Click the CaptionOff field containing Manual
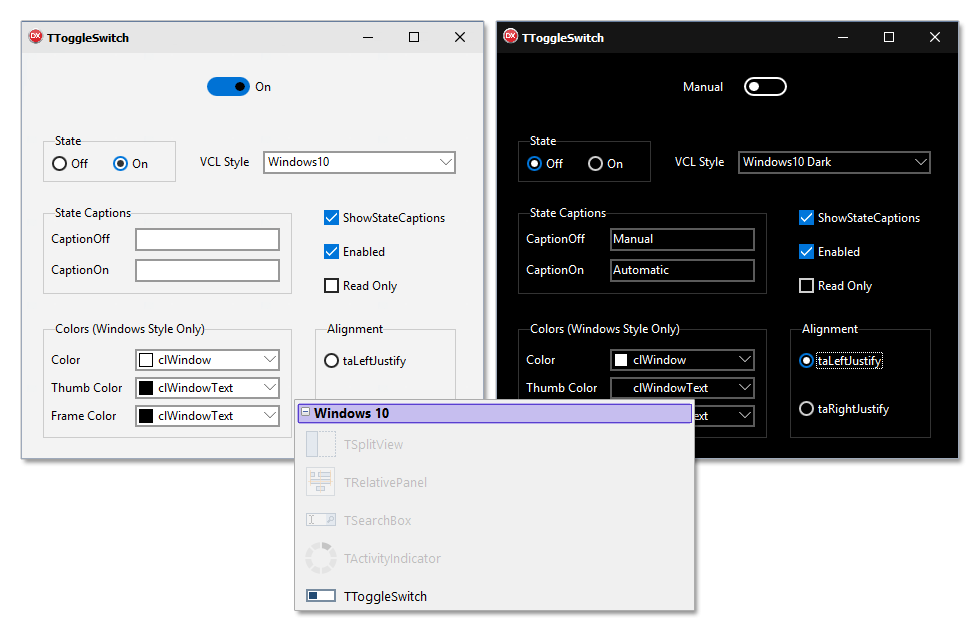The height and width of the screenshot is (622, 974). point(682,239)
